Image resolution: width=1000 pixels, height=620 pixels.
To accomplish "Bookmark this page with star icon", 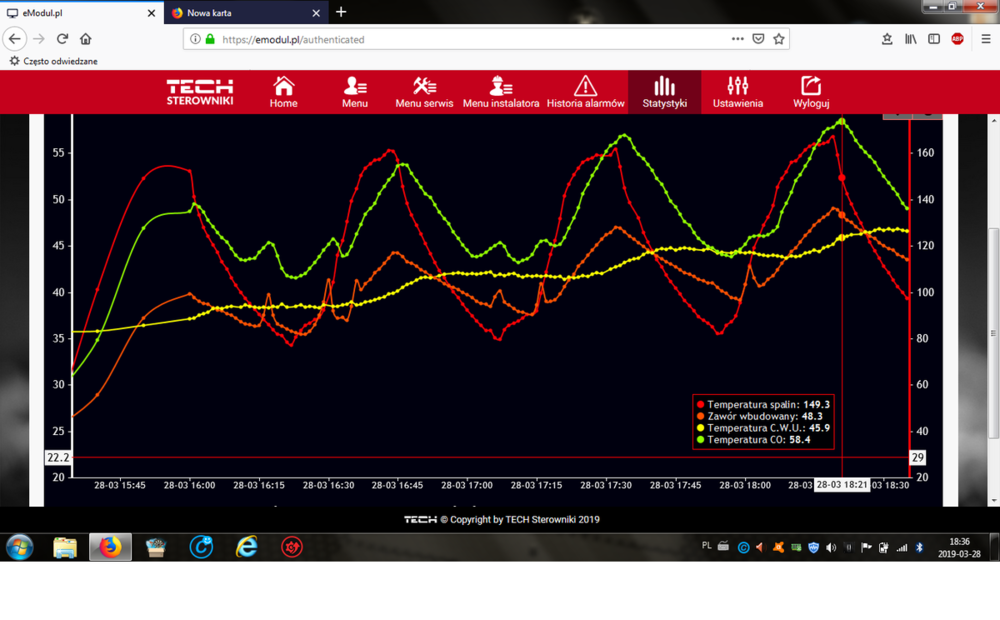I will (x=779, y=39).
